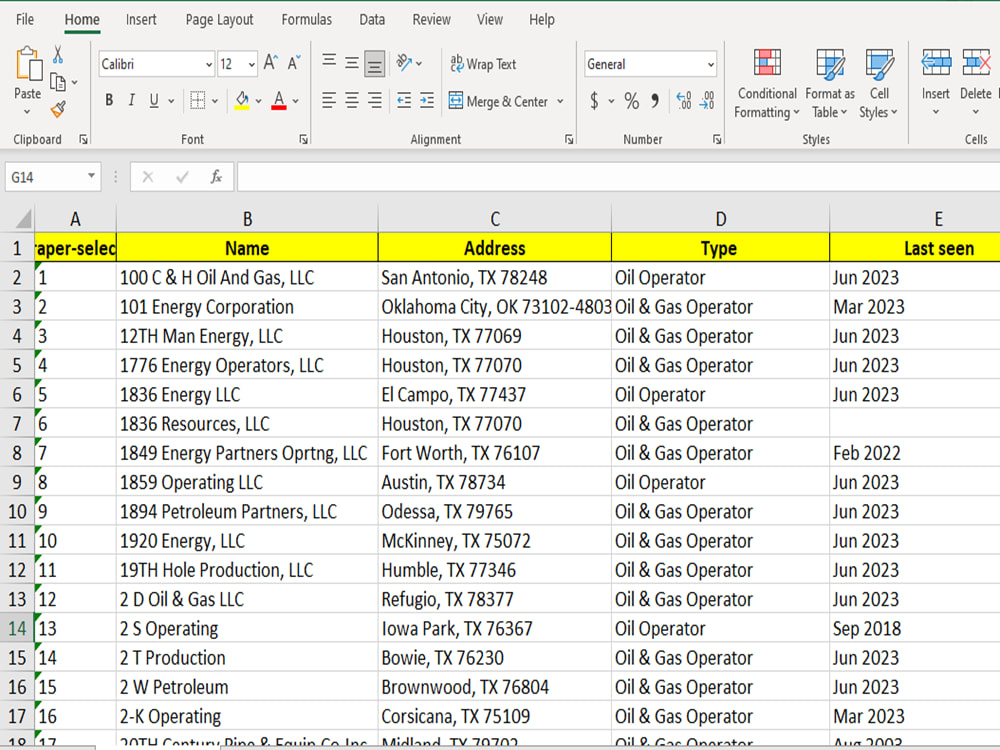This screenshot has height=750, width=1000.
Task: Open Font settings dialog launcher
Action: pos(304,139)
